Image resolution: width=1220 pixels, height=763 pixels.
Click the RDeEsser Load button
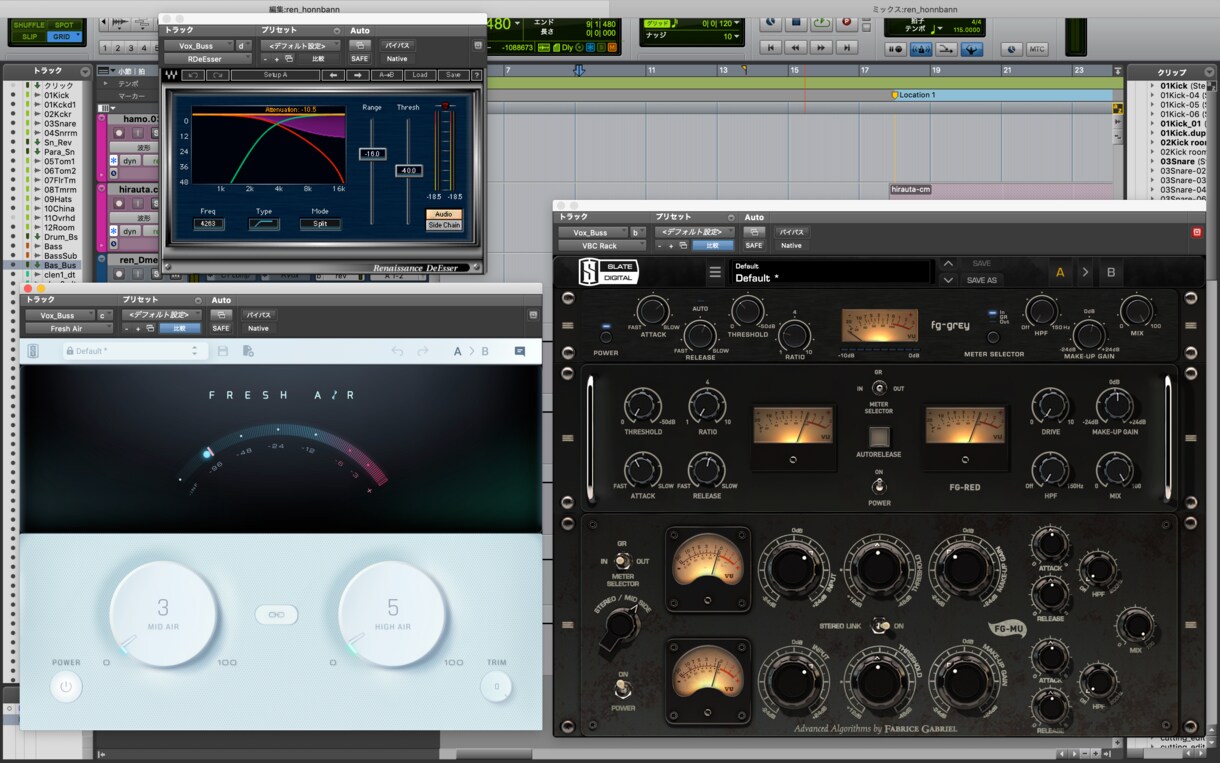[420, 75]
